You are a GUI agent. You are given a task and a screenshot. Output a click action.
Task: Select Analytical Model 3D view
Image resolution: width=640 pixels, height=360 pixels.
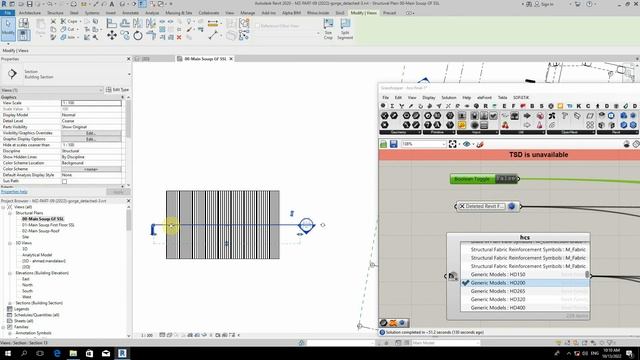37,255
